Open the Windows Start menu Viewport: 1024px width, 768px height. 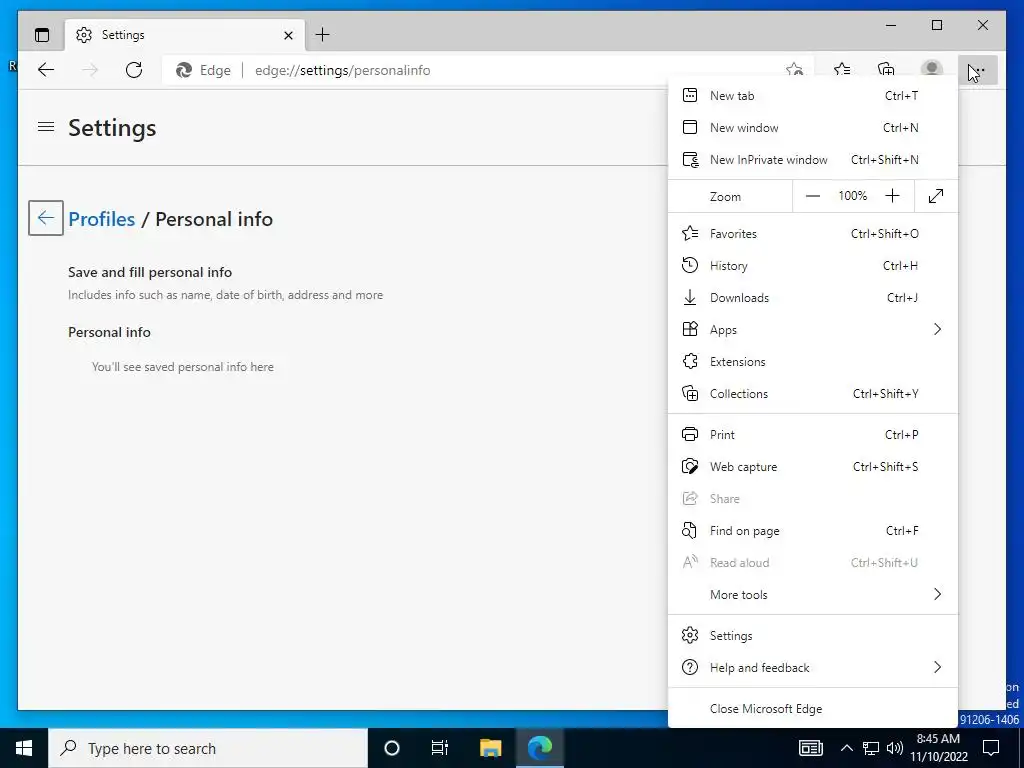tap(24, 748)
